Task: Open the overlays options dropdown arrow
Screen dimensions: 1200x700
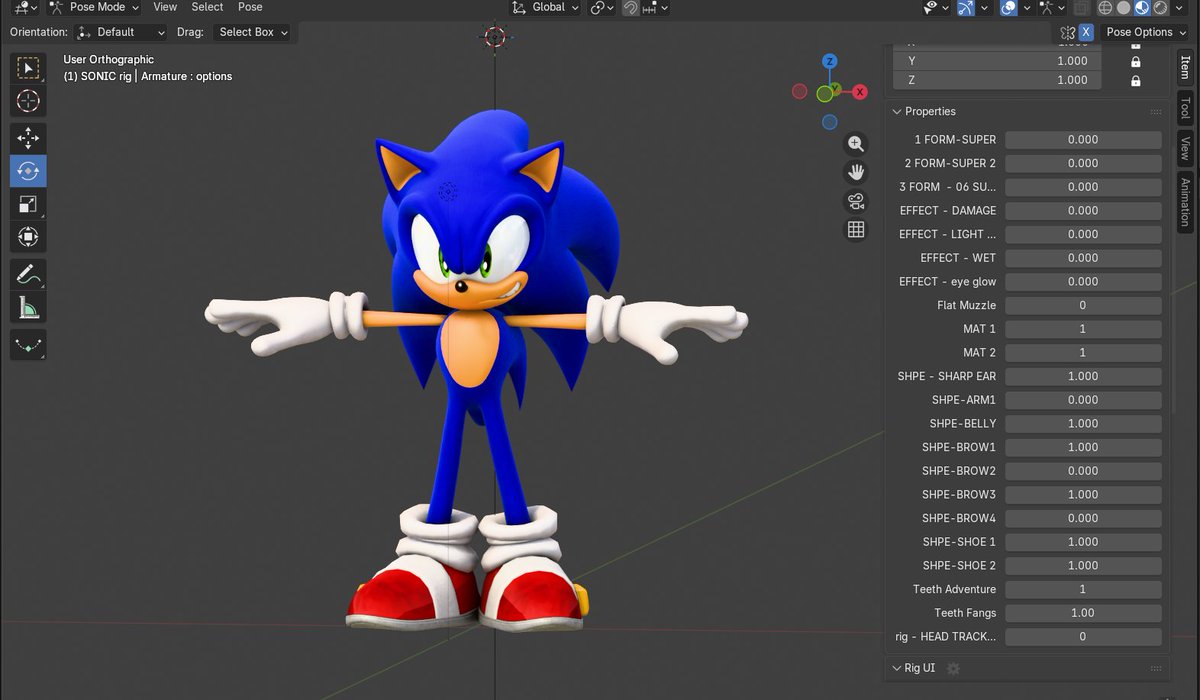Action: 1027,8
